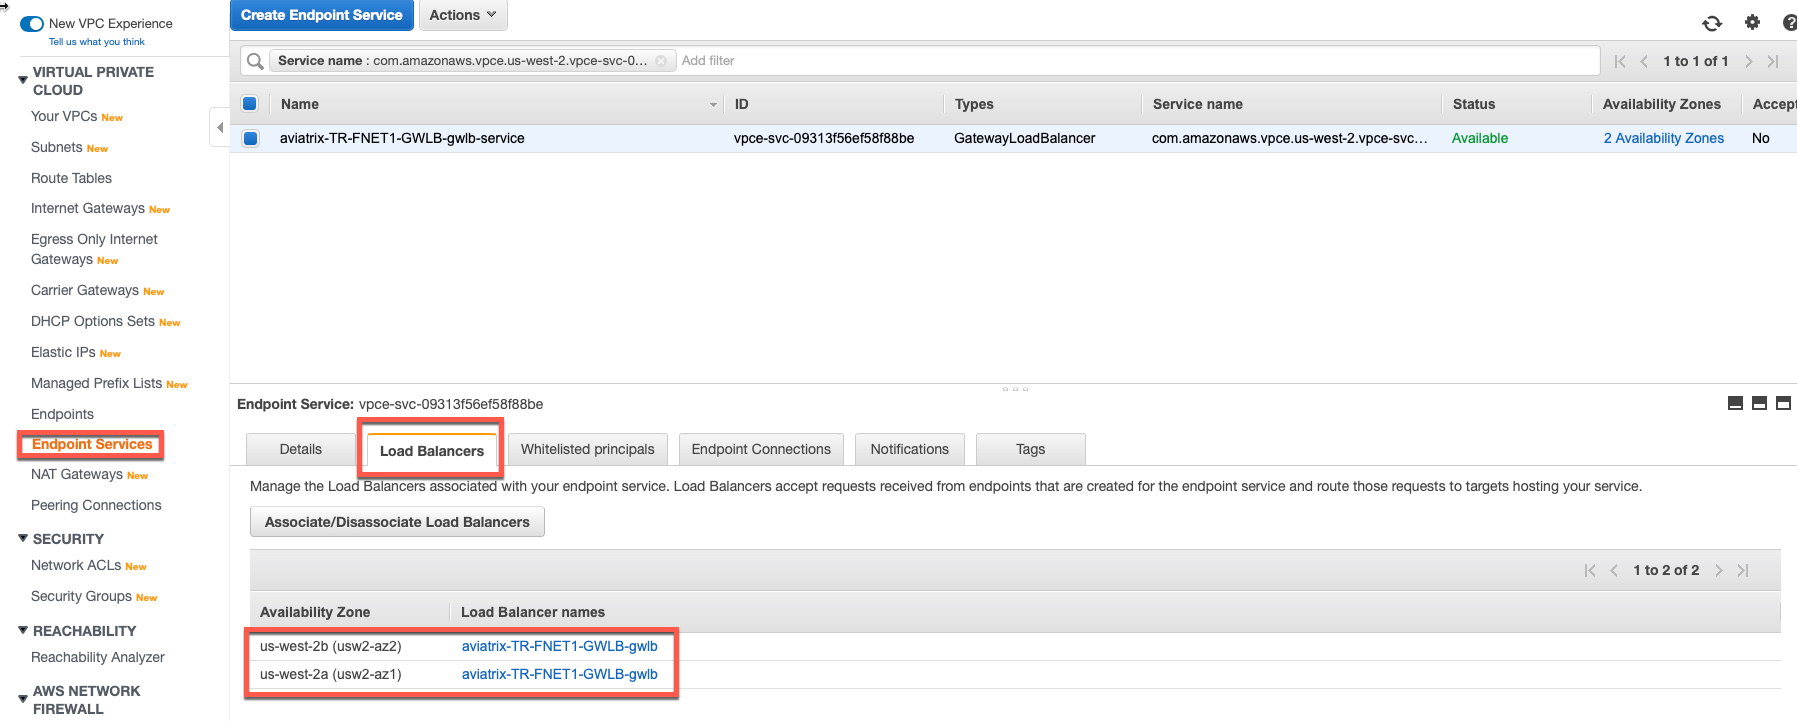Click Tell us what you think link
The width and height of the screenshot is (1797, 721).
[97, 42]
